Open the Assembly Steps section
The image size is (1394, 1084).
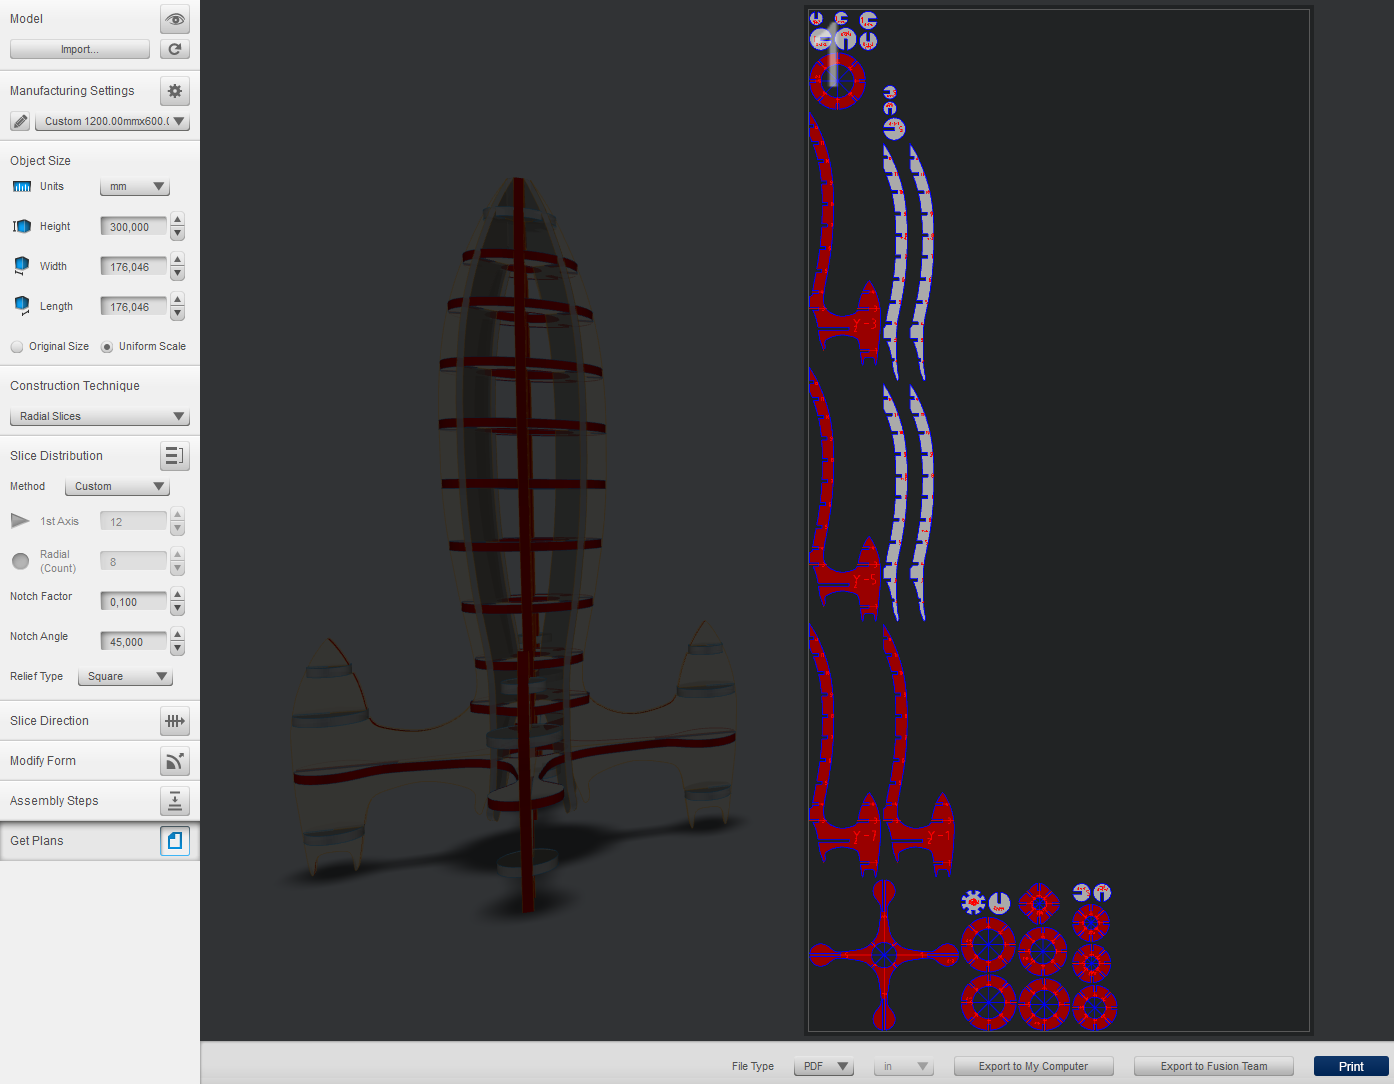tap(100, 801)
